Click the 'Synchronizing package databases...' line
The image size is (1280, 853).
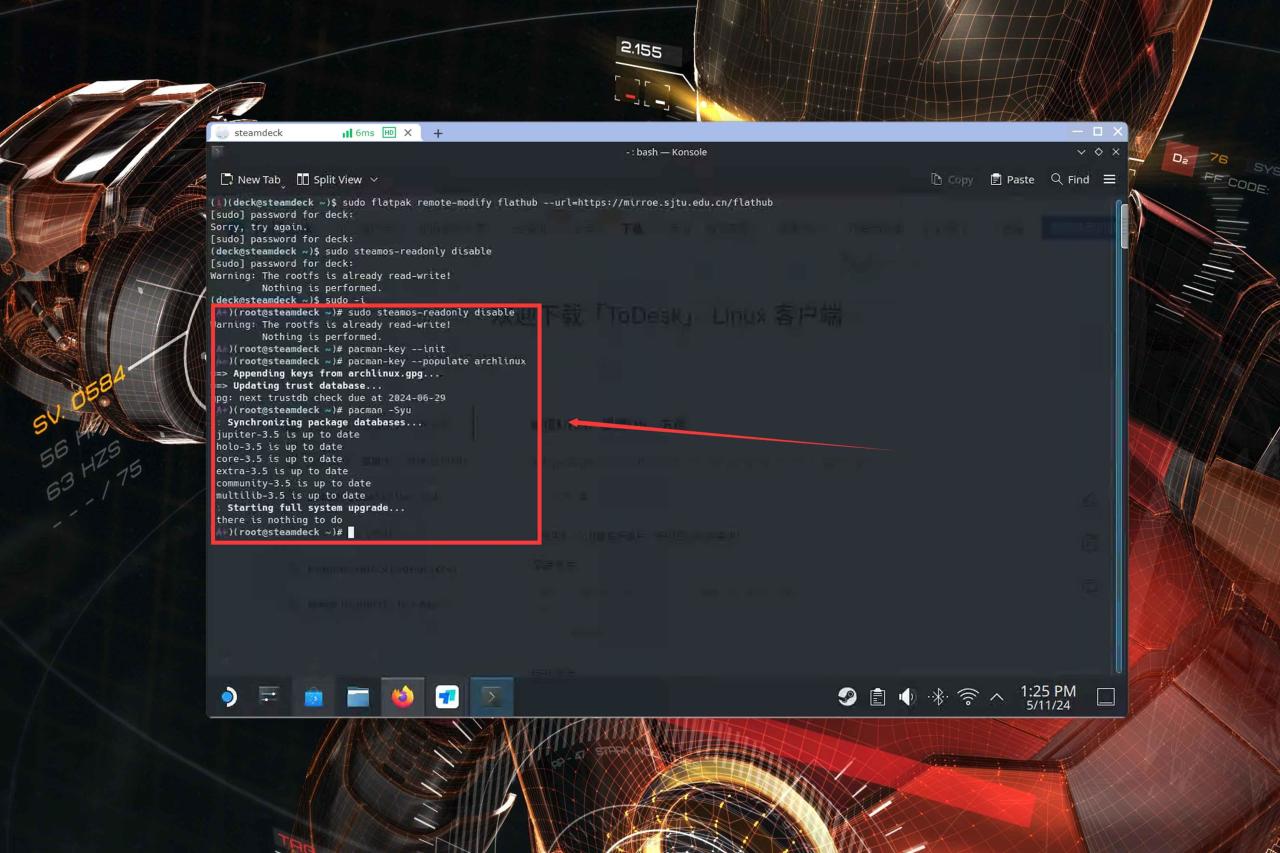325,422
